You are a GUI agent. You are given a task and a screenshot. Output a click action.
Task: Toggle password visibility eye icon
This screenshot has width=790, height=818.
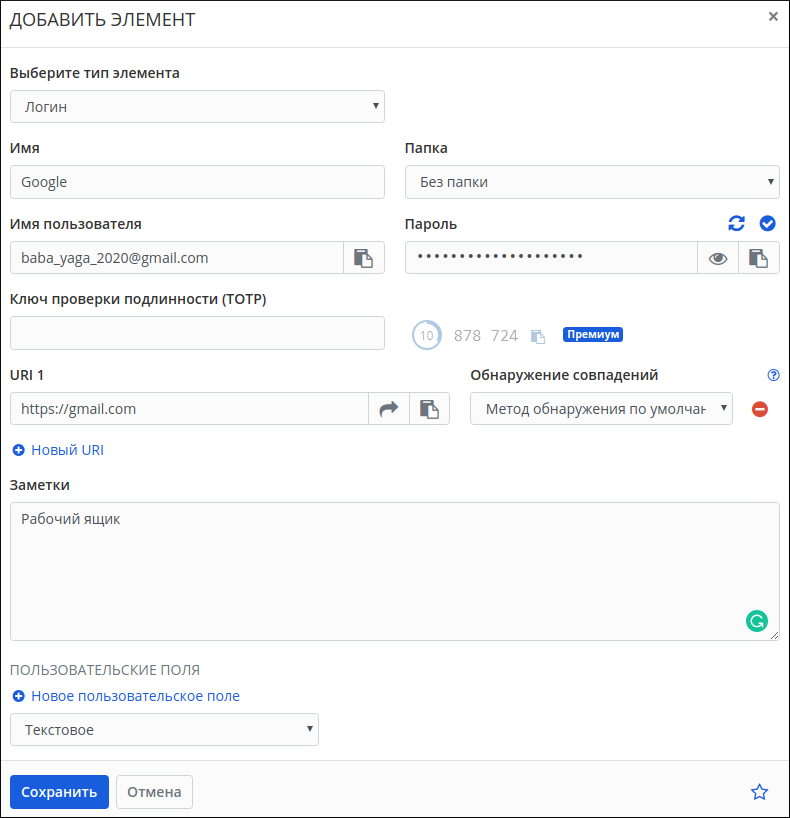[x=718, y=258]
